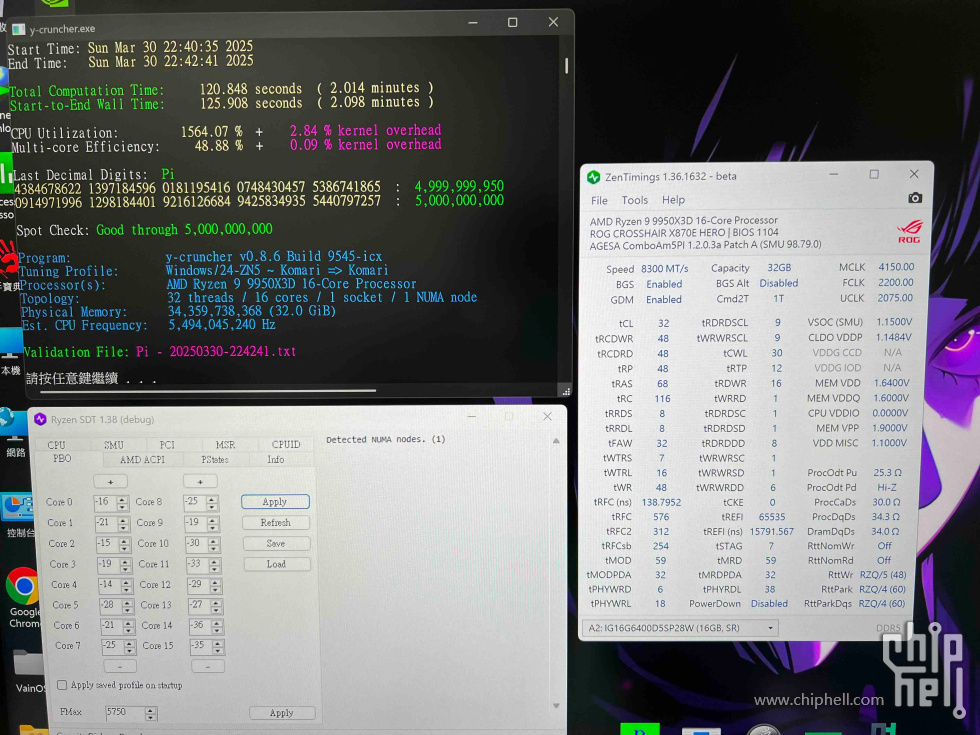Image resolution: width=980 pixels, height=735 pixels.
Task: Click the Apply button beside FMax
Action: point(281,712)
